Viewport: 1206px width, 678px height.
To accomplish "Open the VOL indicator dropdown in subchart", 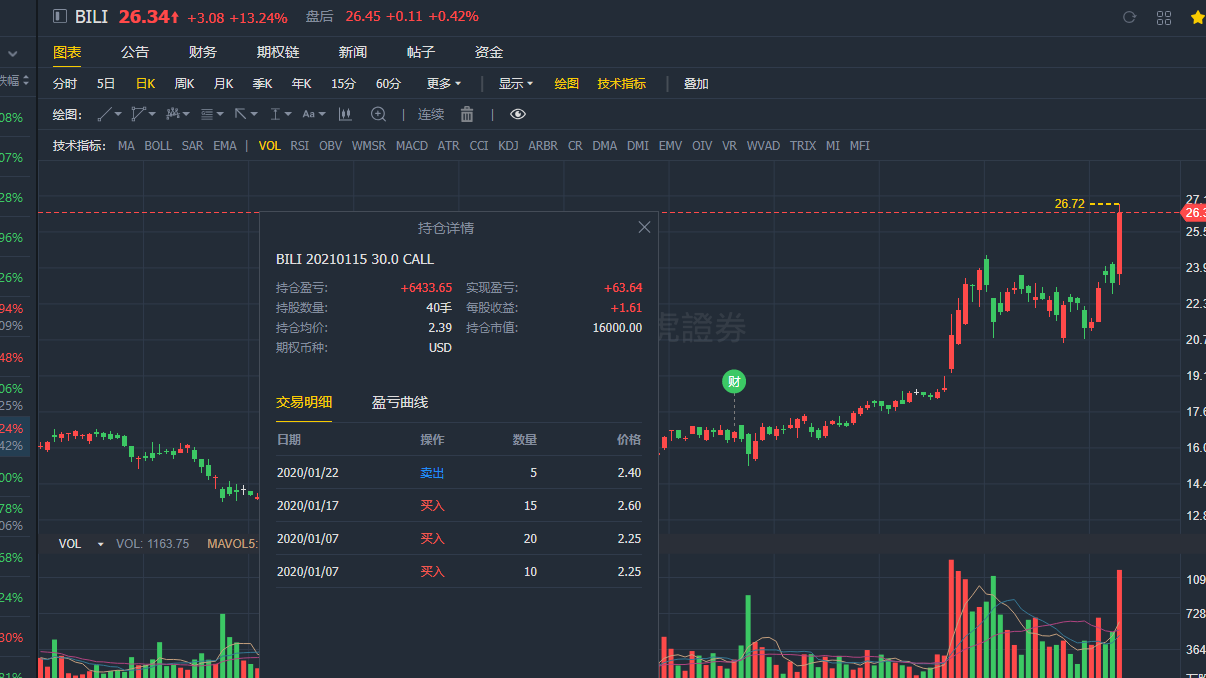I will (x=100, y=544).
